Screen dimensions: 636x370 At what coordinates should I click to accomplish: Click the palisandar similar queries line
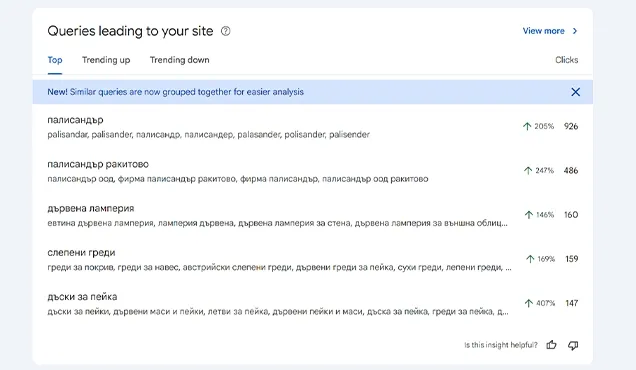tap(208, 135)
